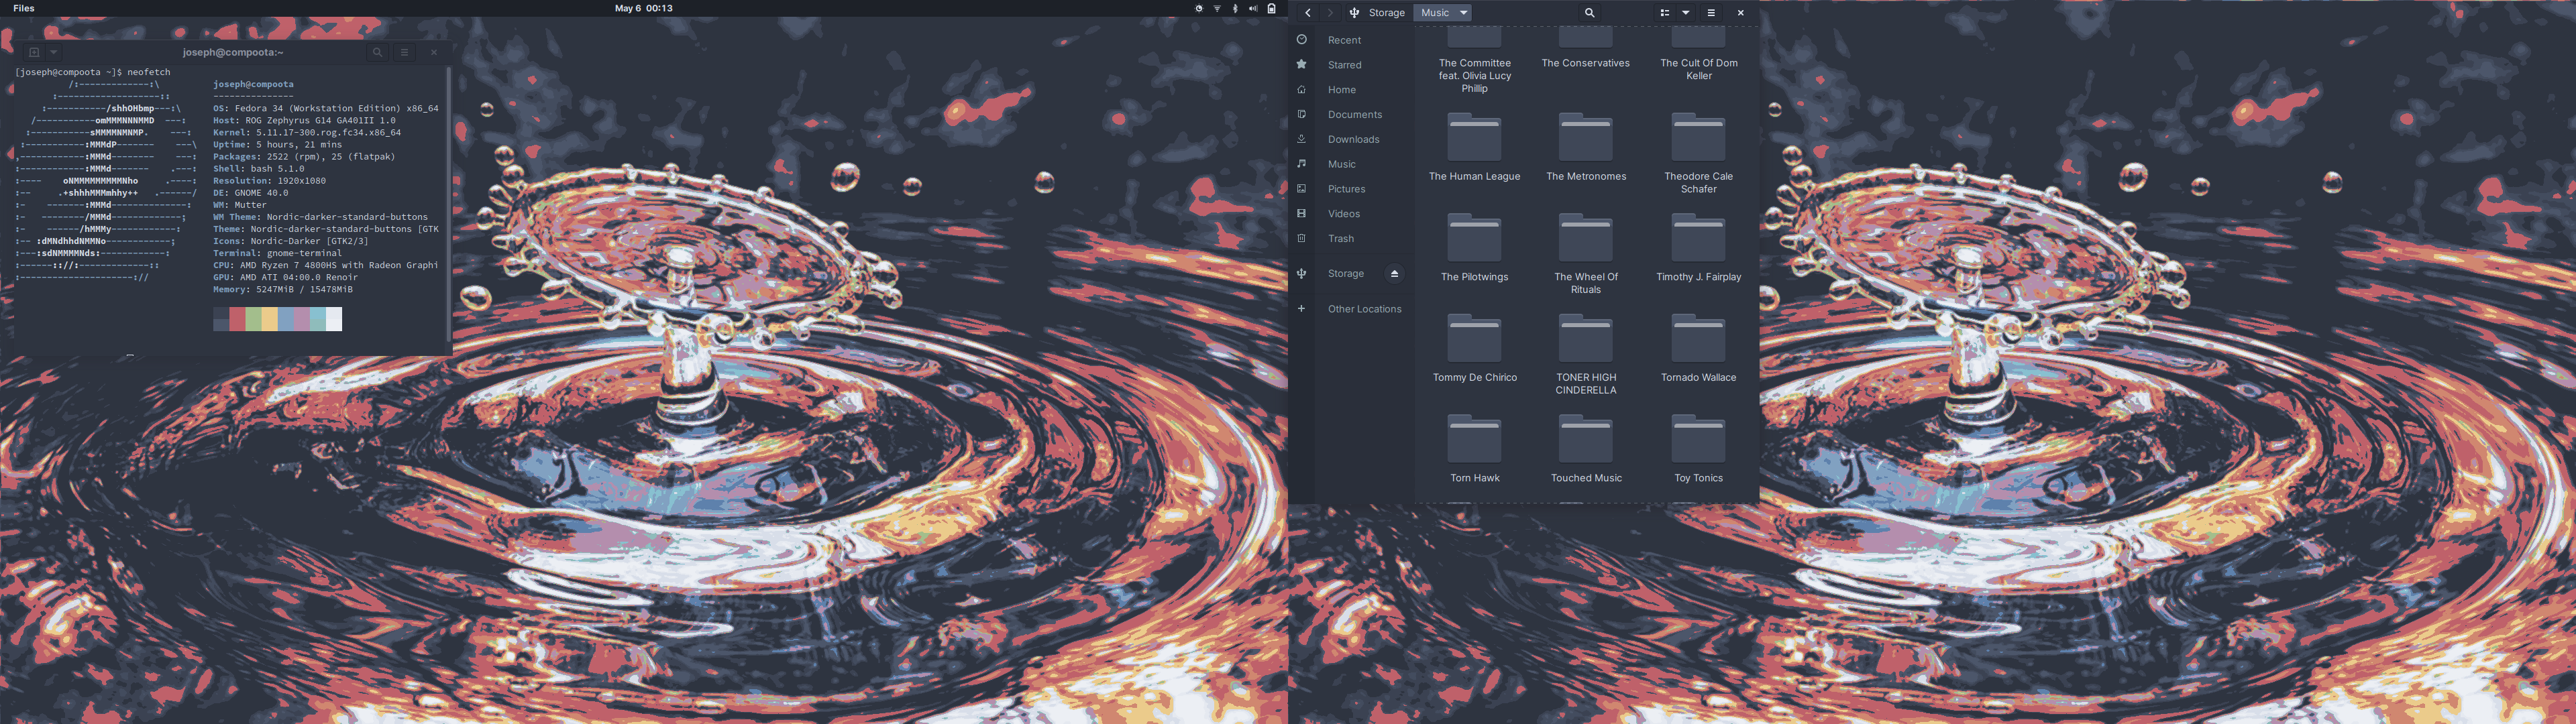The image size is (2576, 724).
Task: Click the Resolution line in terminal output
Action: [x=269, y=180]
